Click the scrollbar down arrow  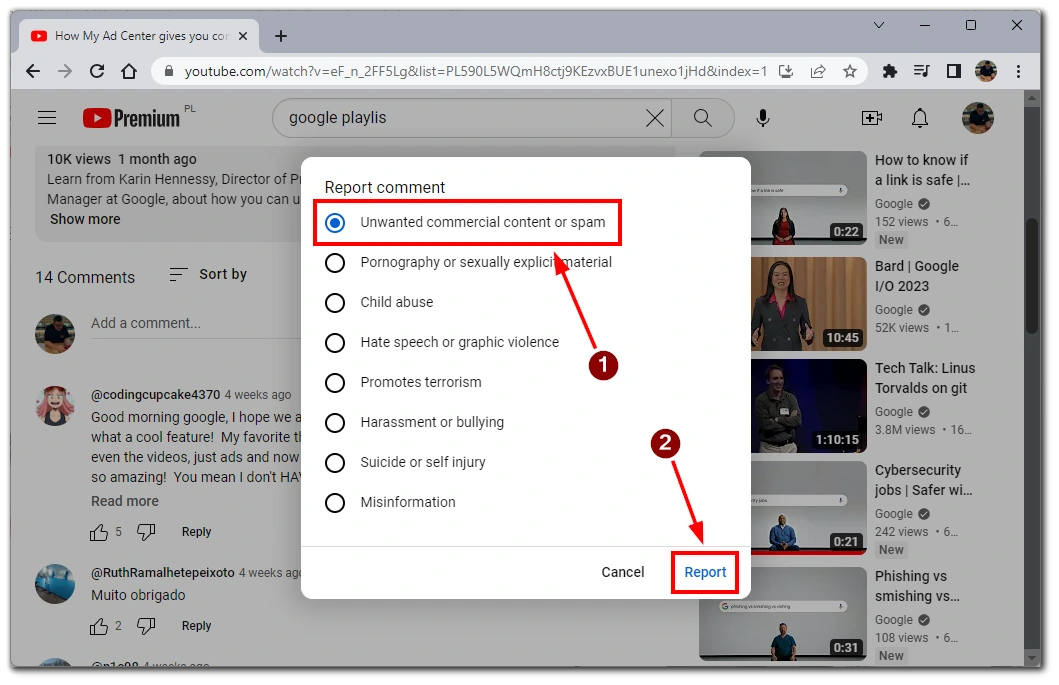pos(1031,657)
